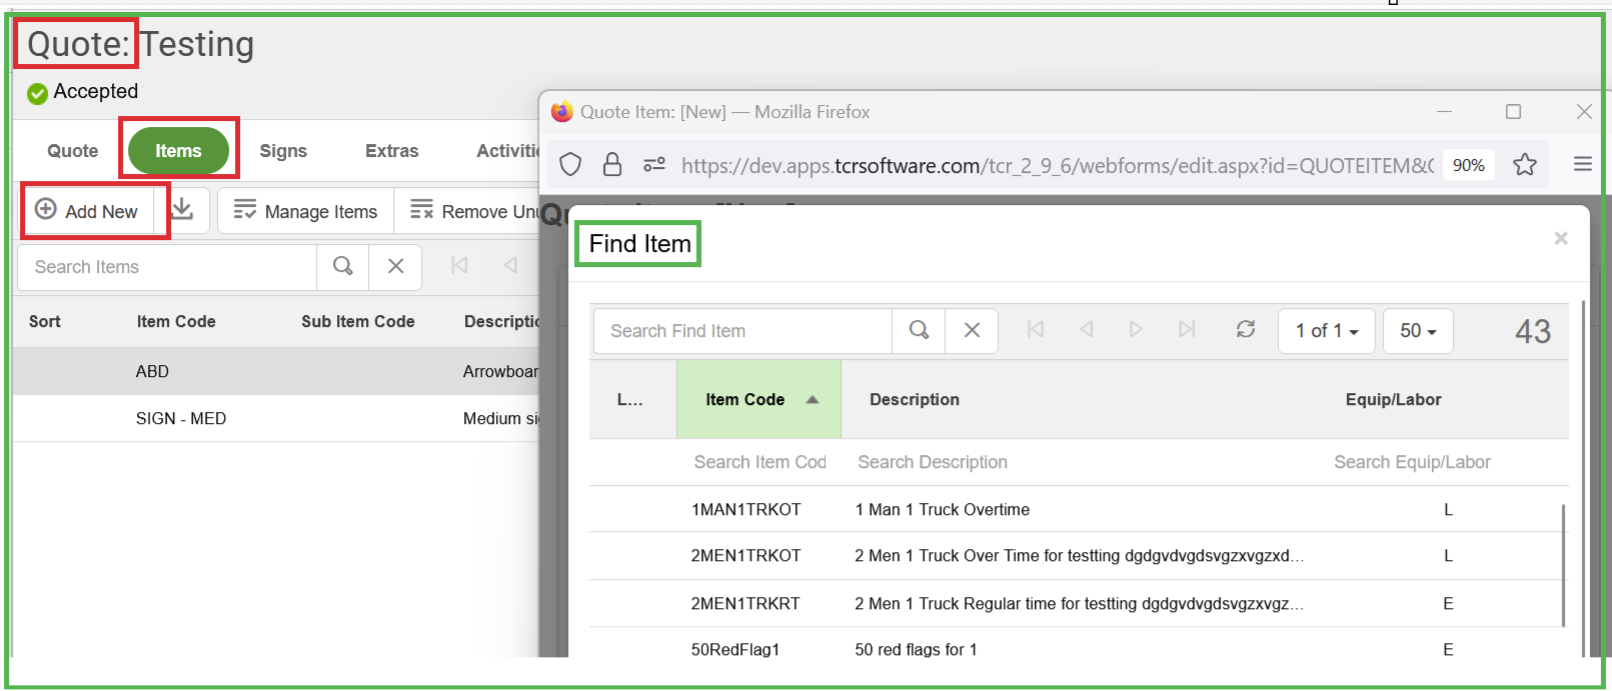Click the search magnifier in Find Item

click(x=918, y=330)
